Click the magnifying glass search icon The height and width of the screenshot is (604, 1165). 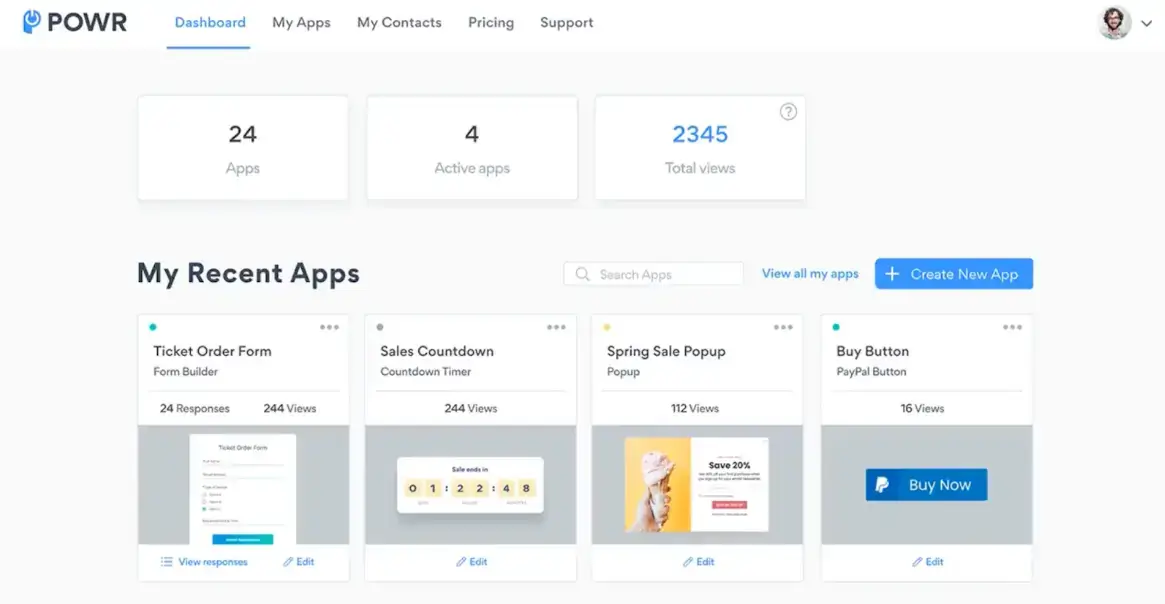(x=582, y=273)
